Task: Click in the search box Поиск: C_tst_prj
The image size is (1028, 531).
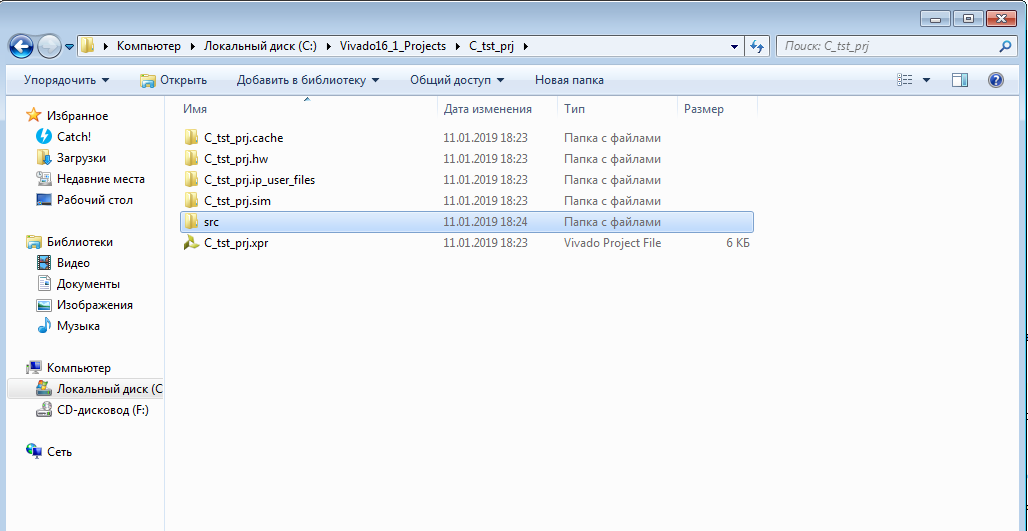Action: (x=885, y=46)
